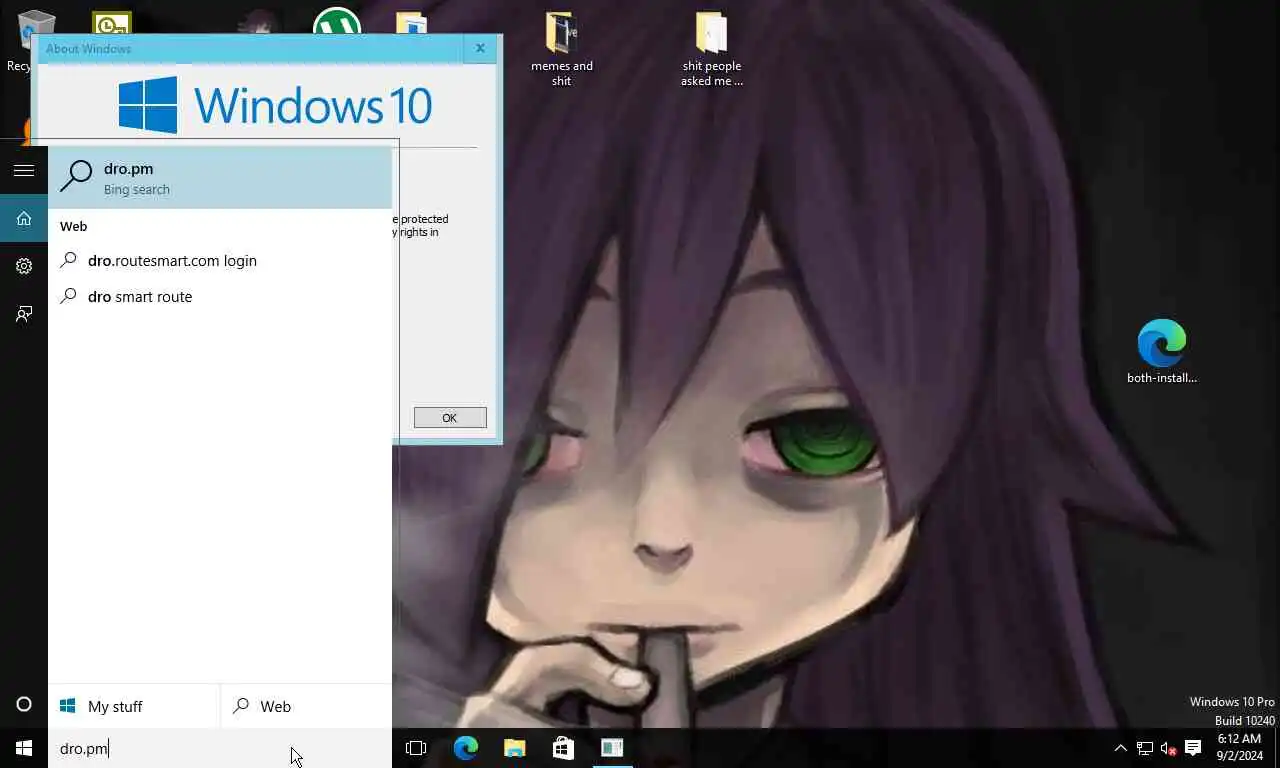Show hidden tray icons chevron
1280x768 pixels.
tap(1120, 748)
